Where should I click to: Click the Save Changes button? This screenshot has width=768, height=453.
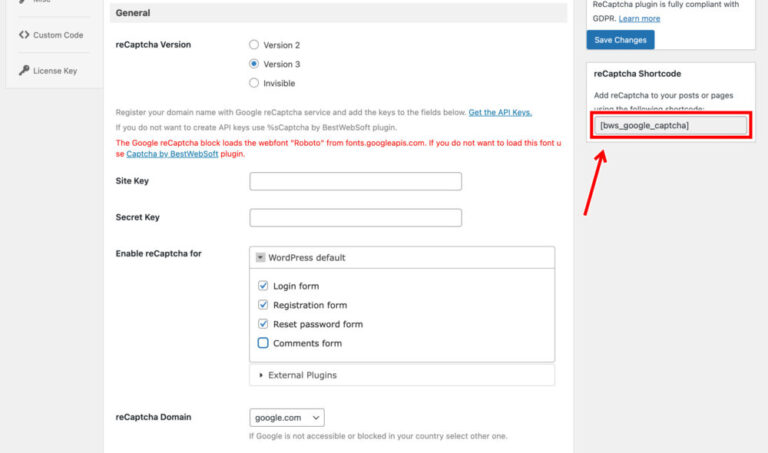point(621,40)
